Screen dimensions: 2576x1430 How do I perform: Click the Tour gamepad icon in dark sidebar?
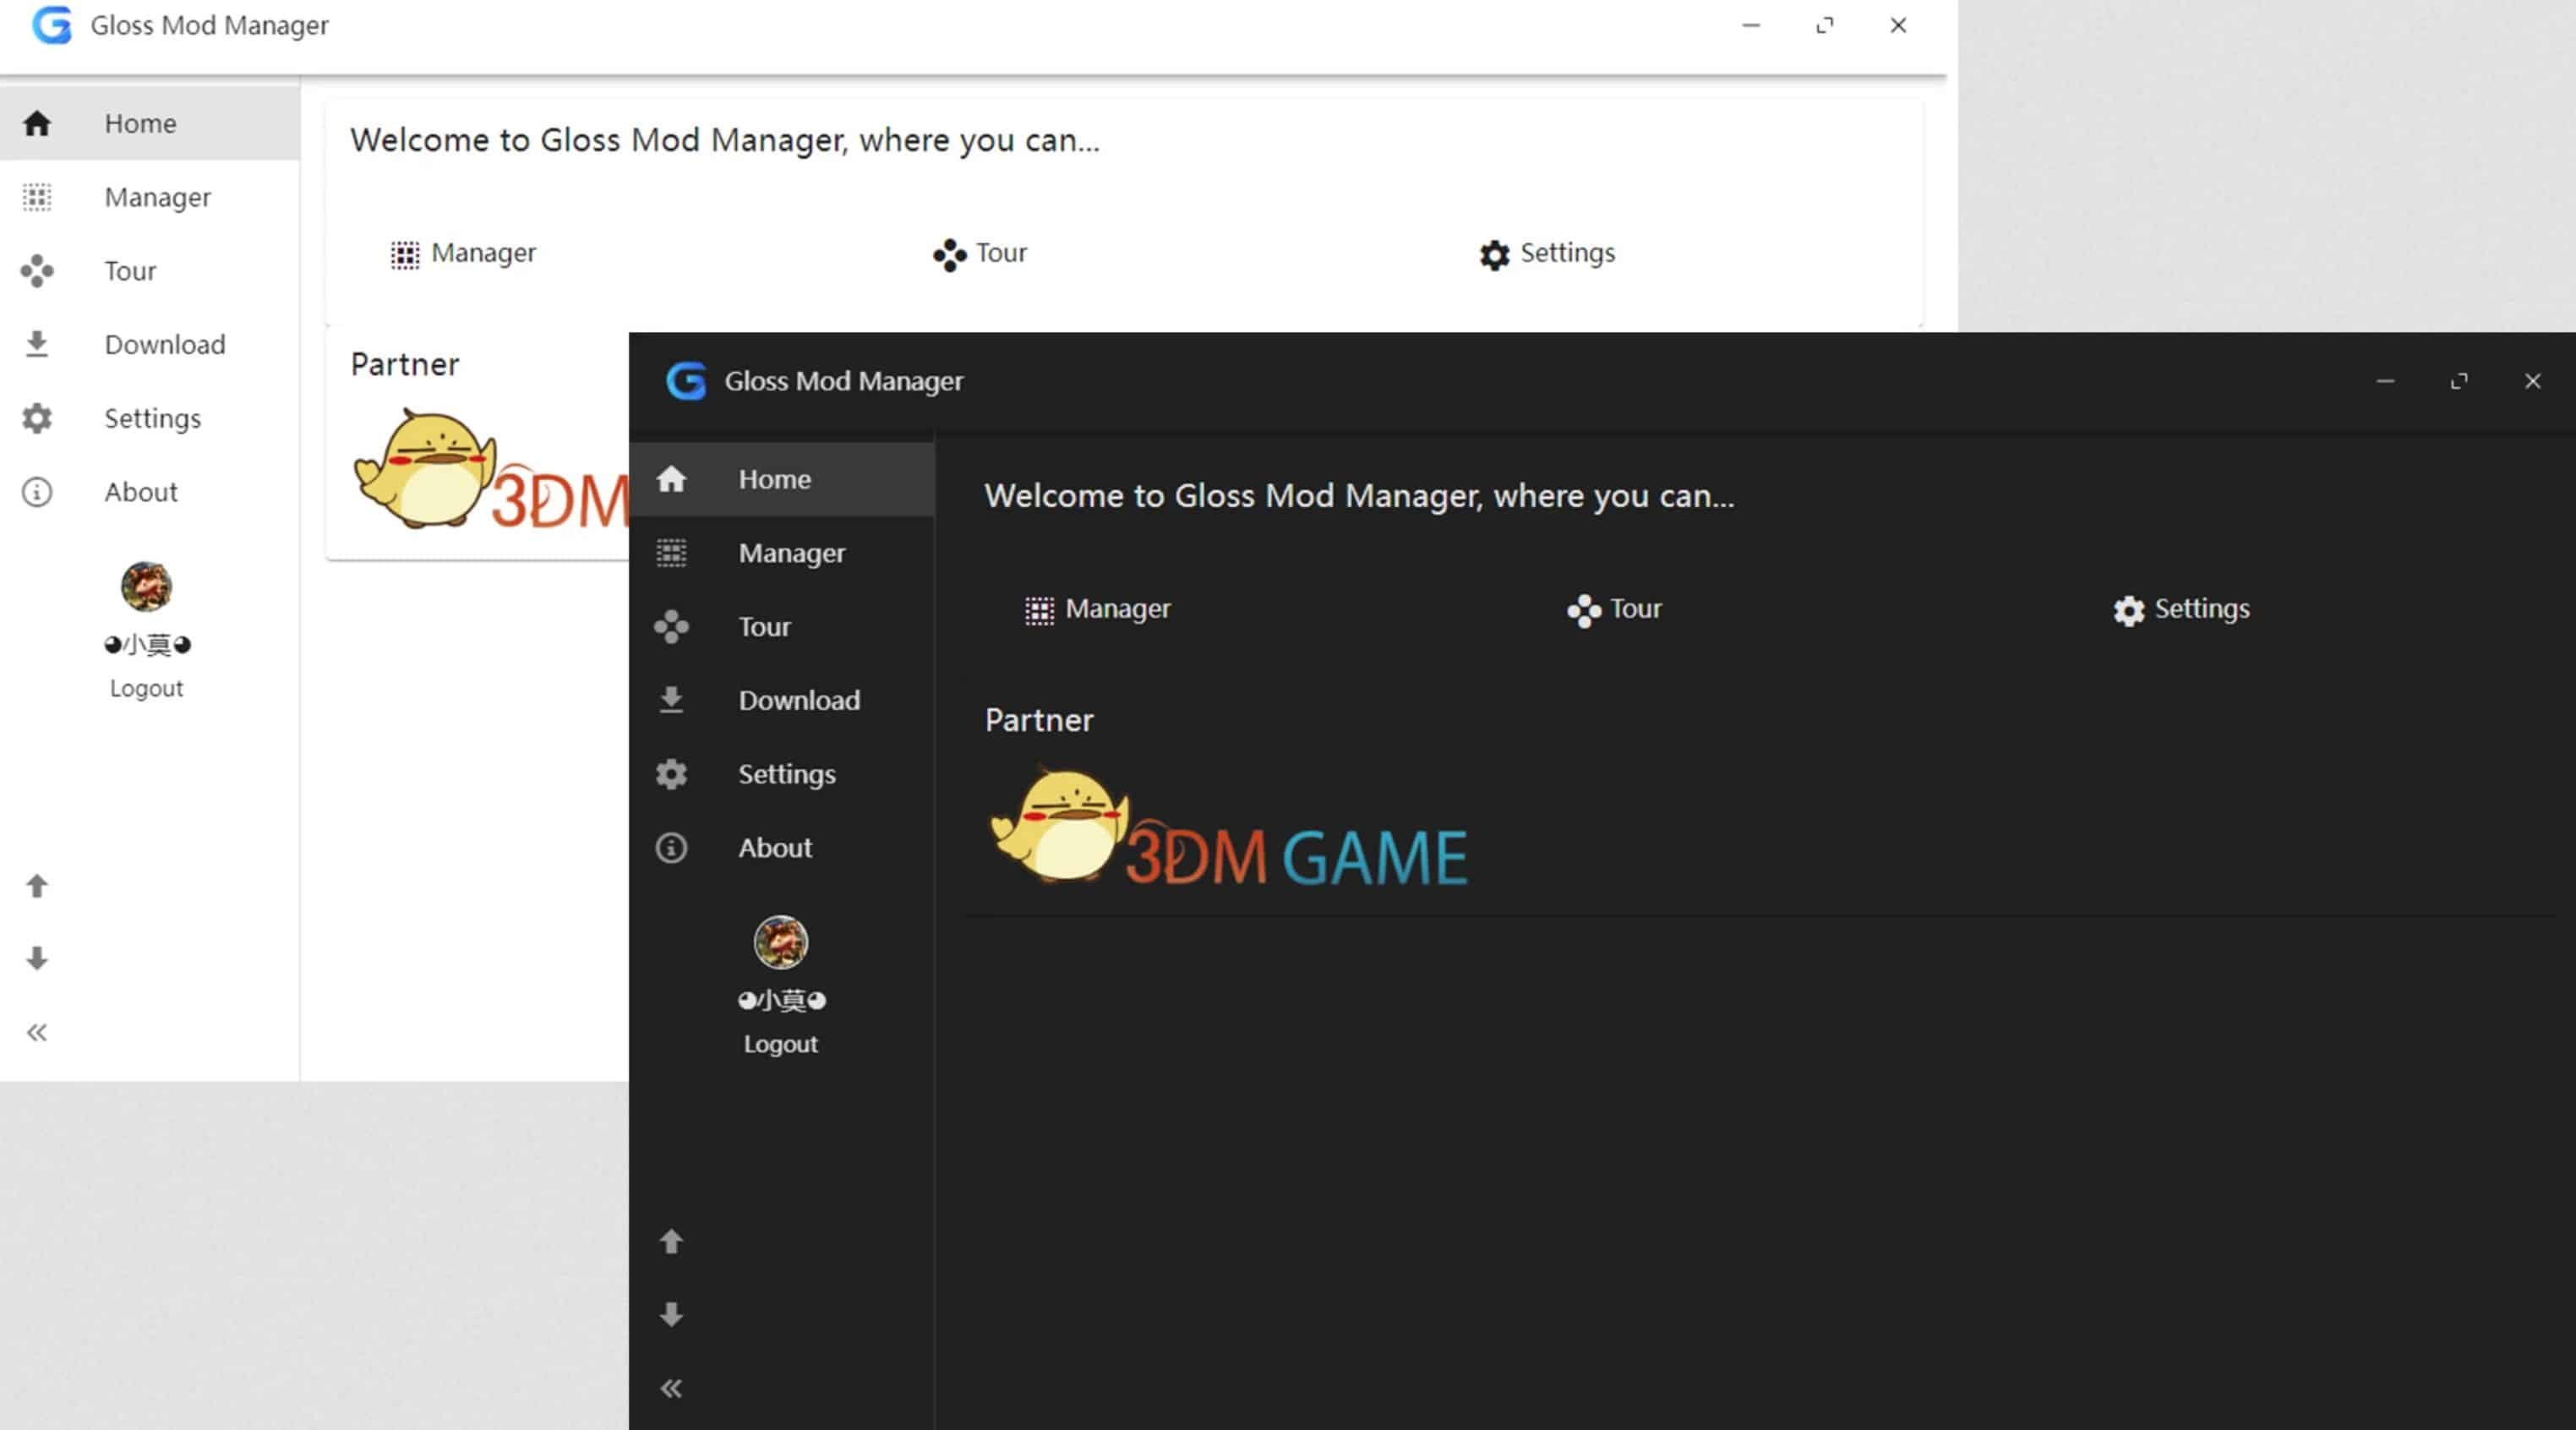[x=671, y=627]
